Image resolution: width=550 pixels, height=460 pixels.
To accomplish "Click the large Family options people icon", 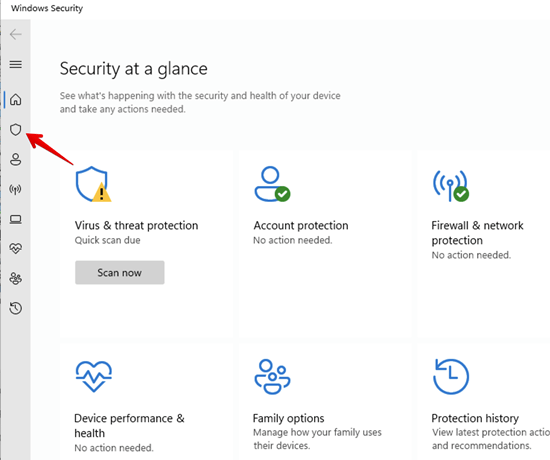I will pos(272,377).
